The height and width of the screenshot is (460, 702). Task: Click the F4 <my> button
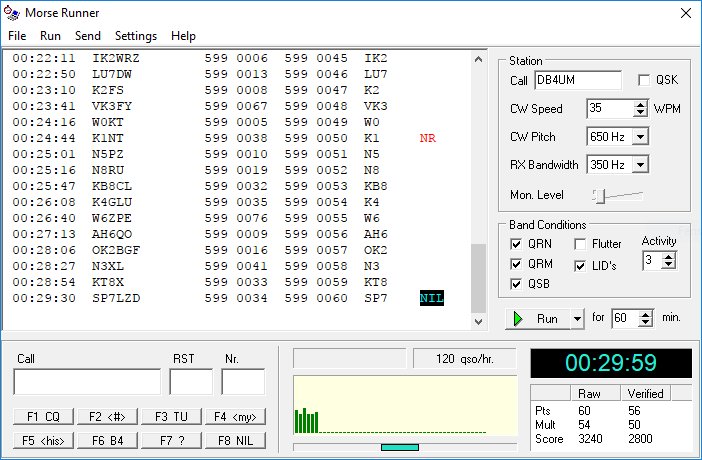click(235, 417)
